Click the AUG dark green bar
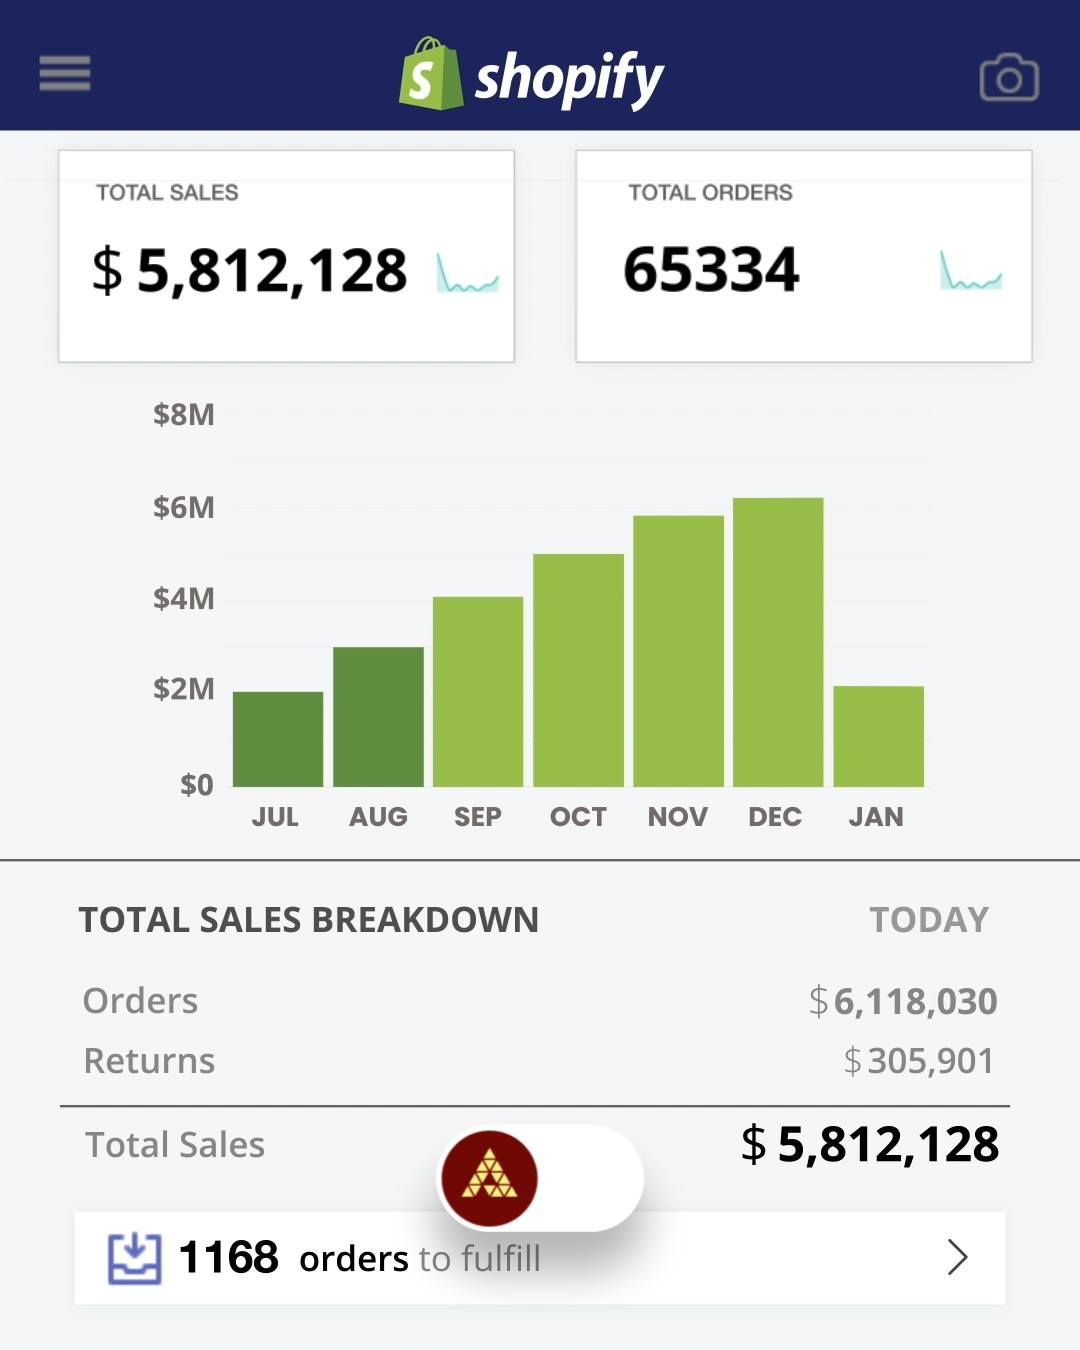 [378, 717]
